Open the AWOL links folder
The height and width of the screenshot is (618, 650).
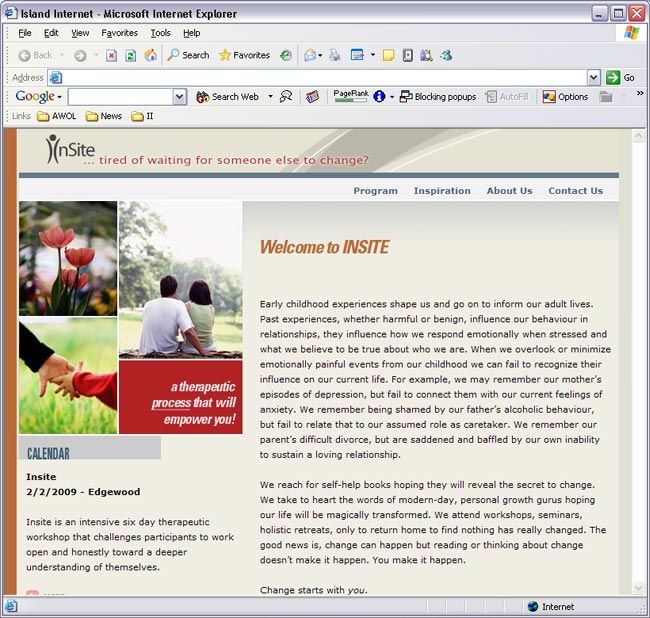[x=57, y=116]
